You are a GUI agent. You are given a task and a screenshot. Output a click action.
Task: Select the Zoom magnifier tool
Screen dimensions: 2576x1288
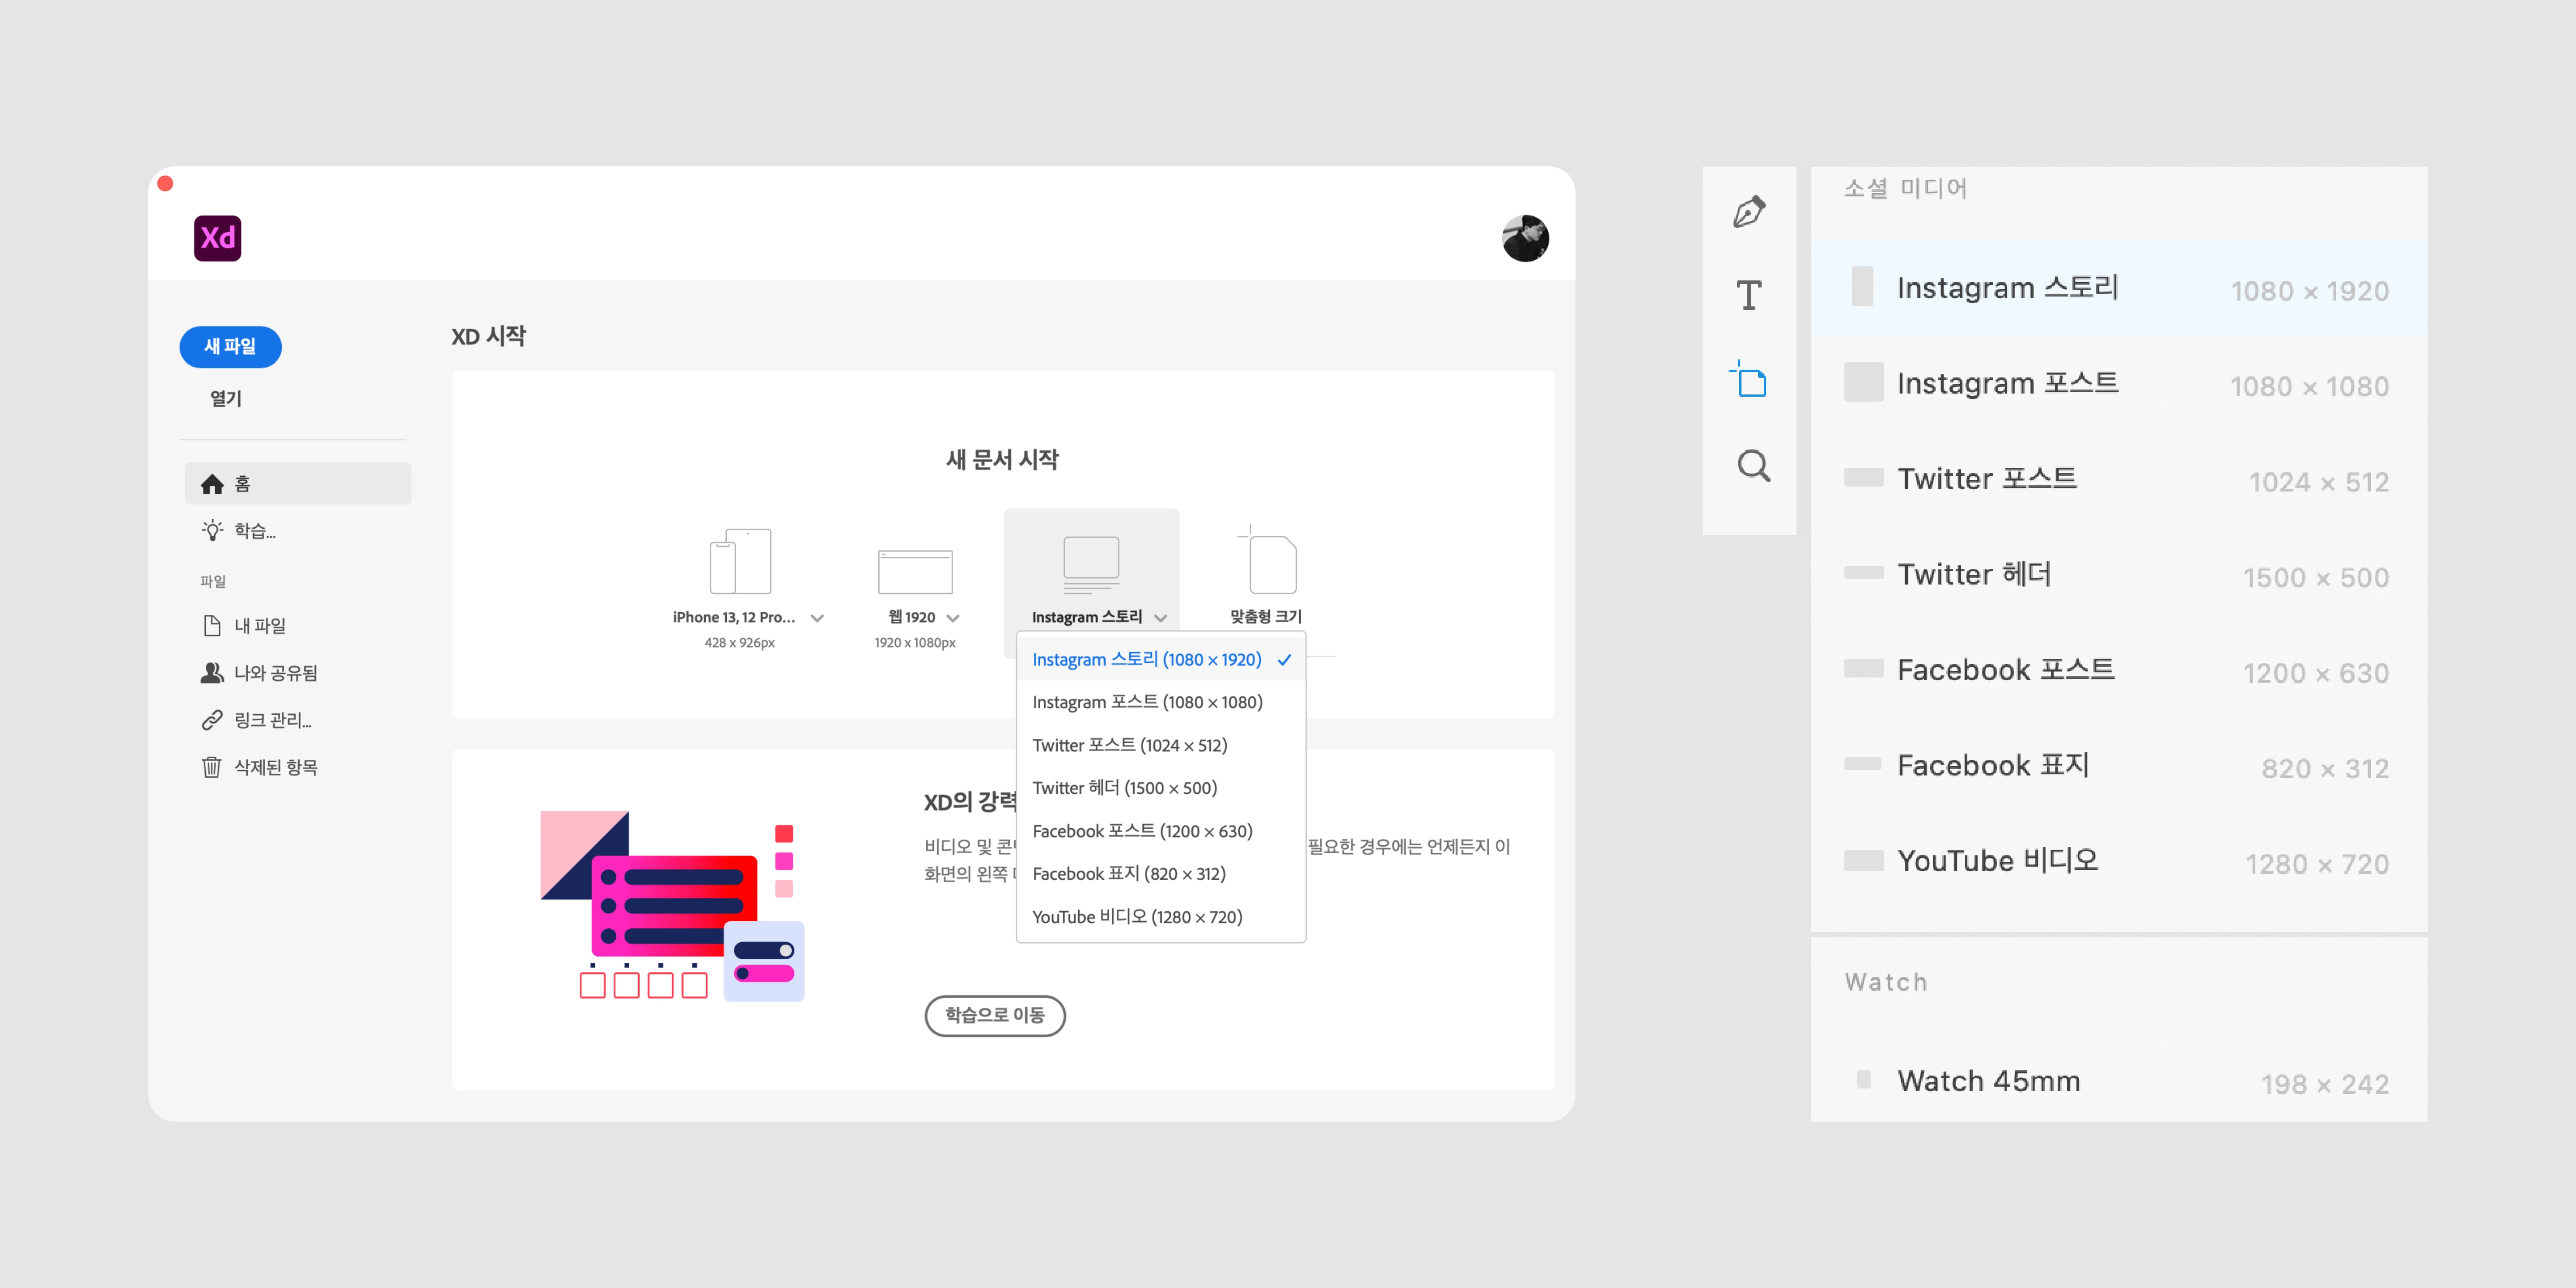(x=1753, y=465)
